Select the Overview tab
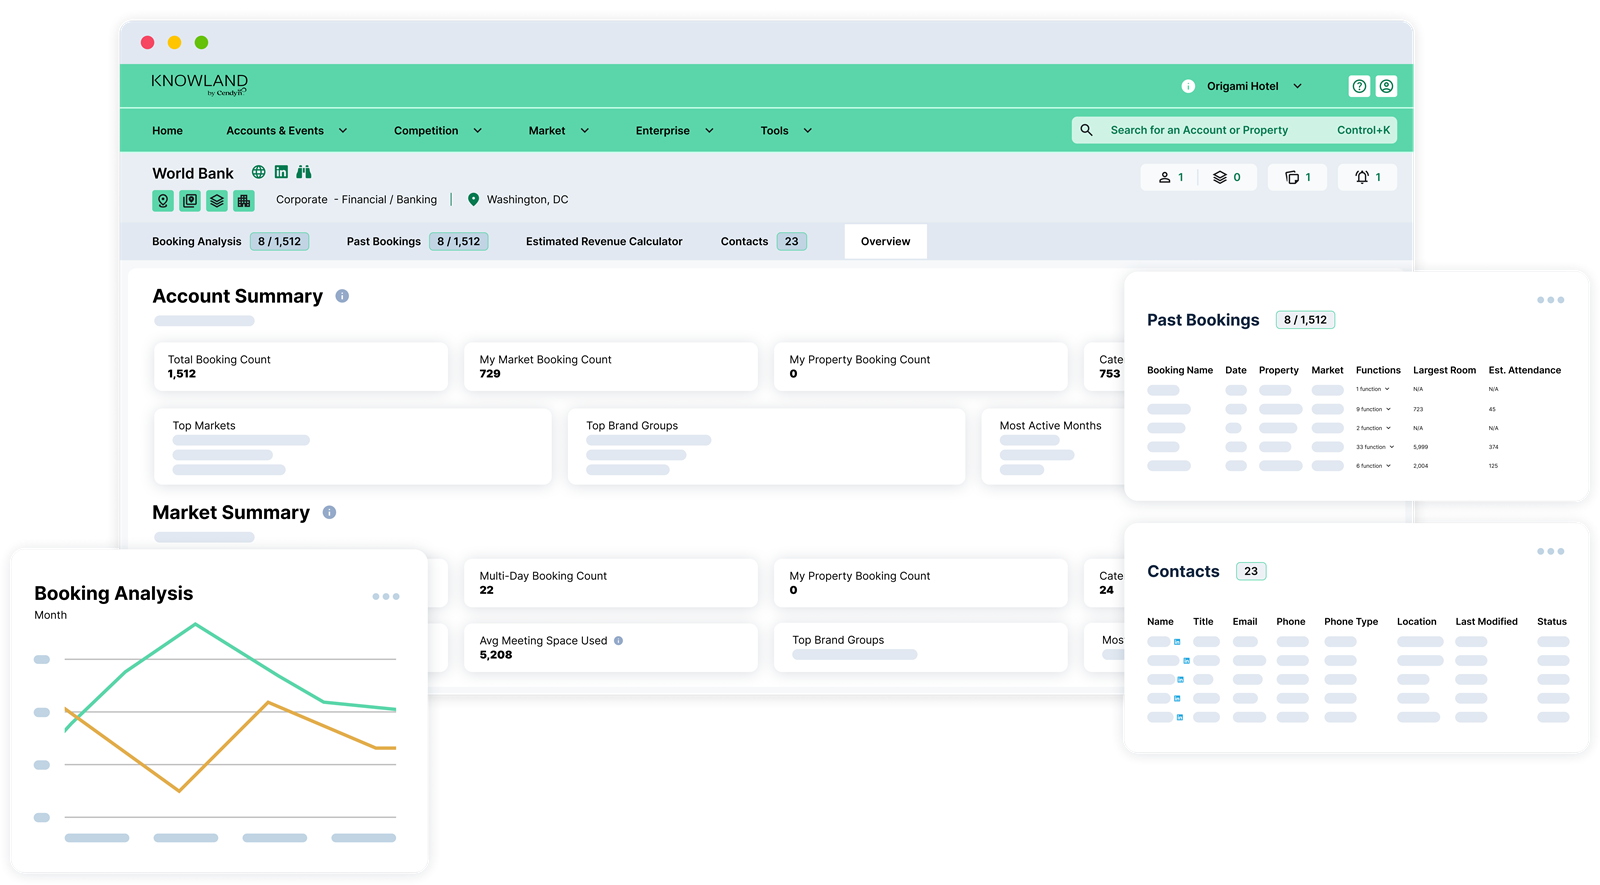This screenshot has height=885, width=1600. 885,242
